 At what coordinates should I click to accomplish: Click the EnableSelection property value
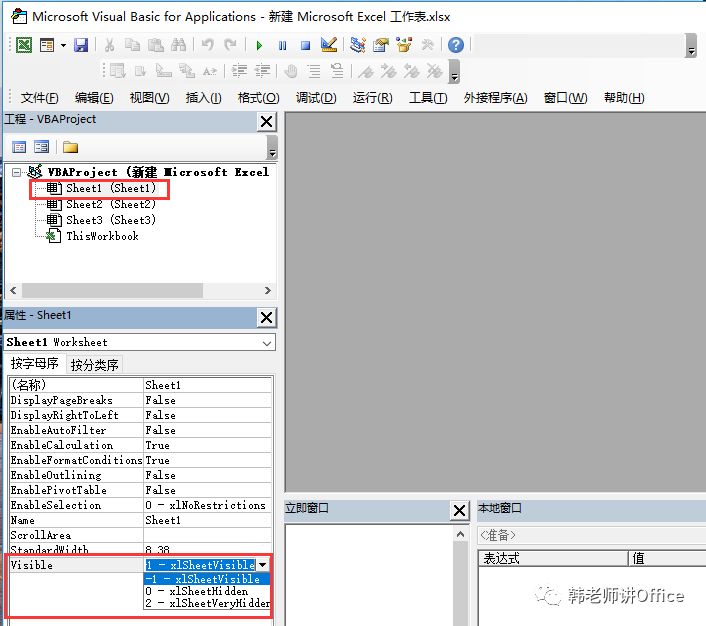point(208,505)
